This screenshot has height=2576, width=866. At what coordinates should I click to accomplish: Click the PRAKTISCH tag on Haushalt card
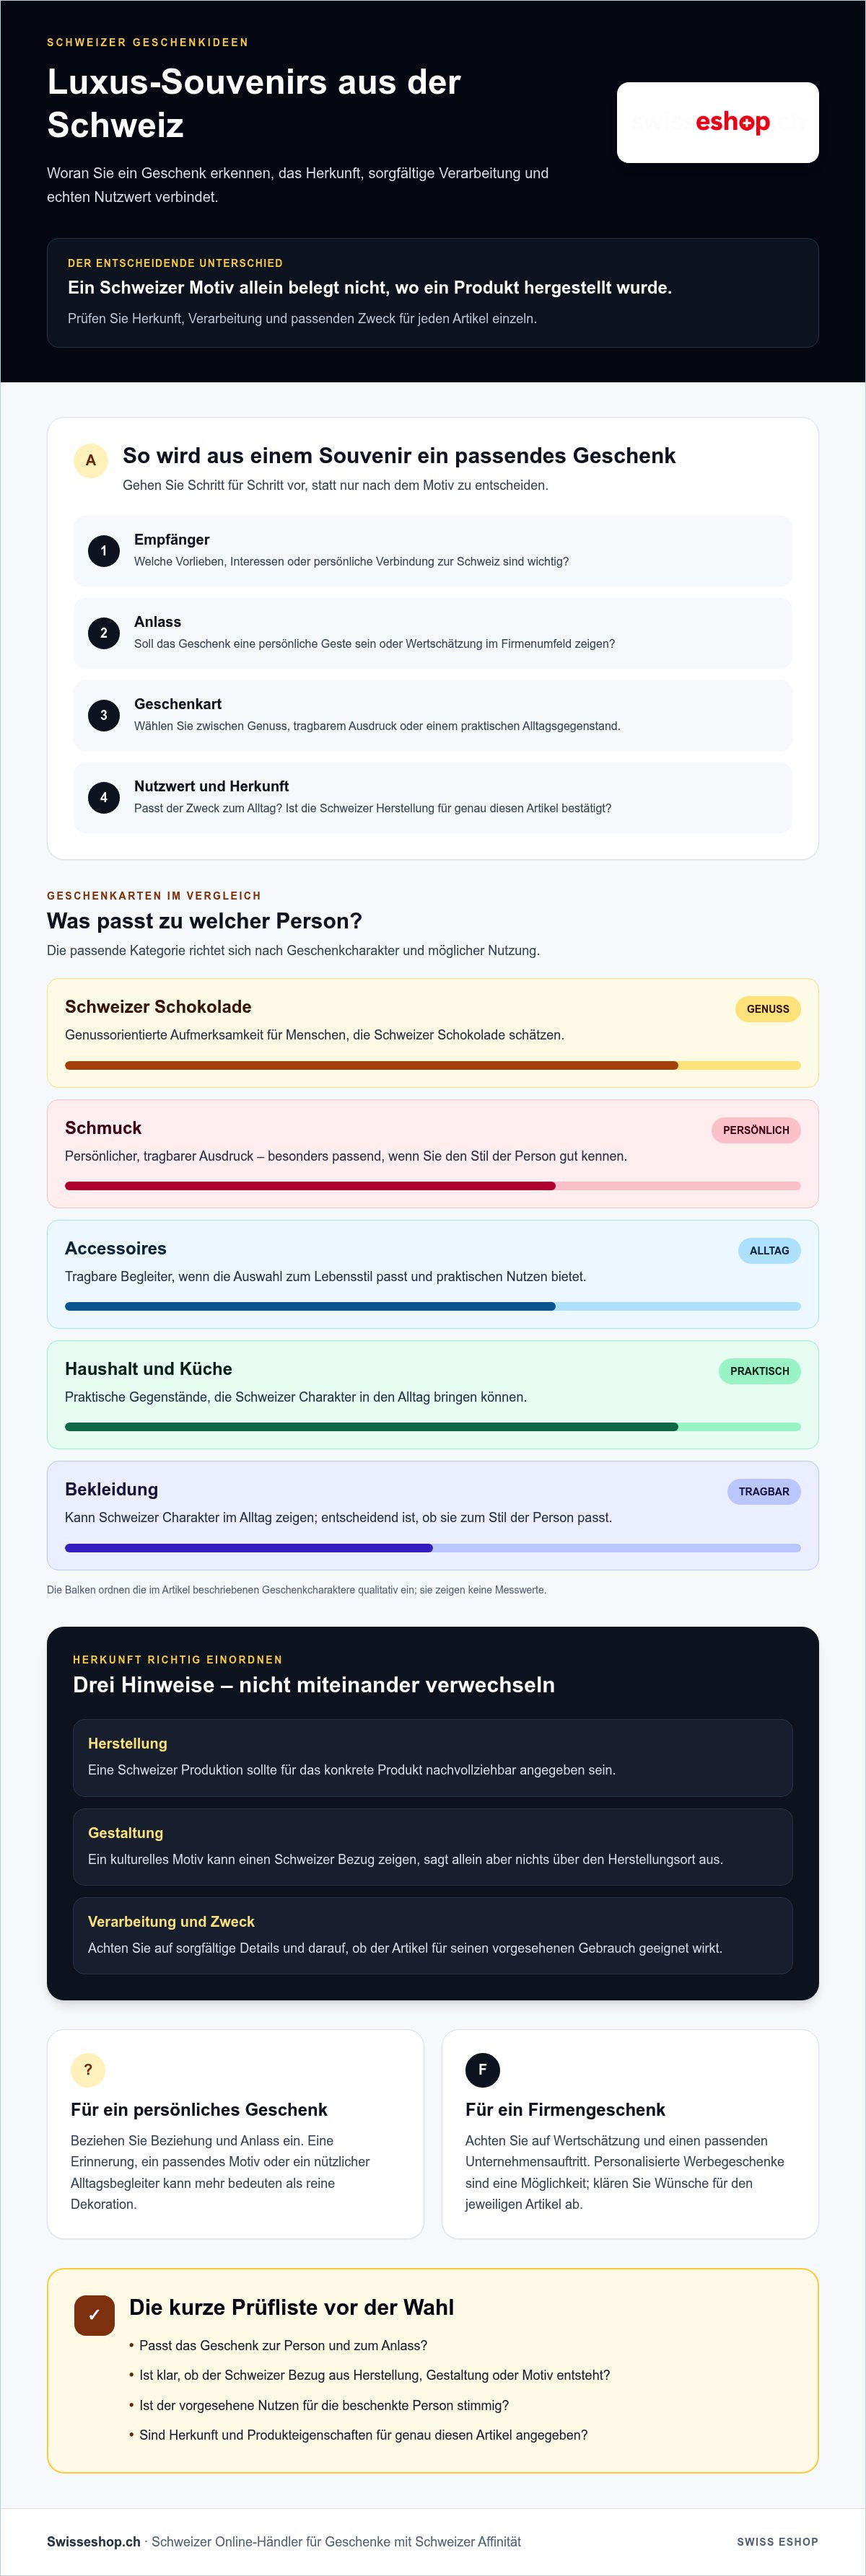tap(759, 1371)
